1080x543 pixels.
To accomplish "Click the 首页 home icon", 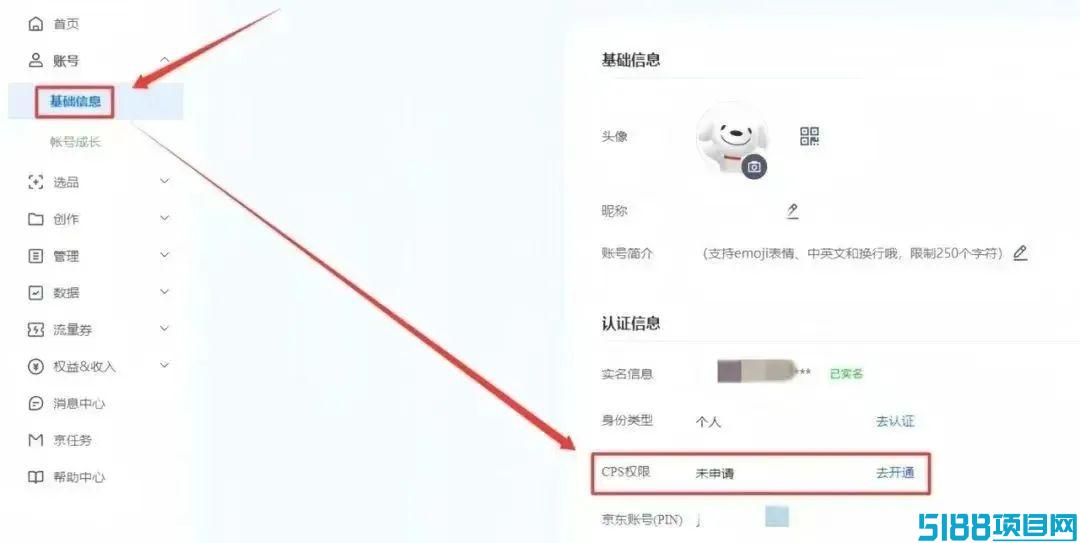I will [35, 23].
